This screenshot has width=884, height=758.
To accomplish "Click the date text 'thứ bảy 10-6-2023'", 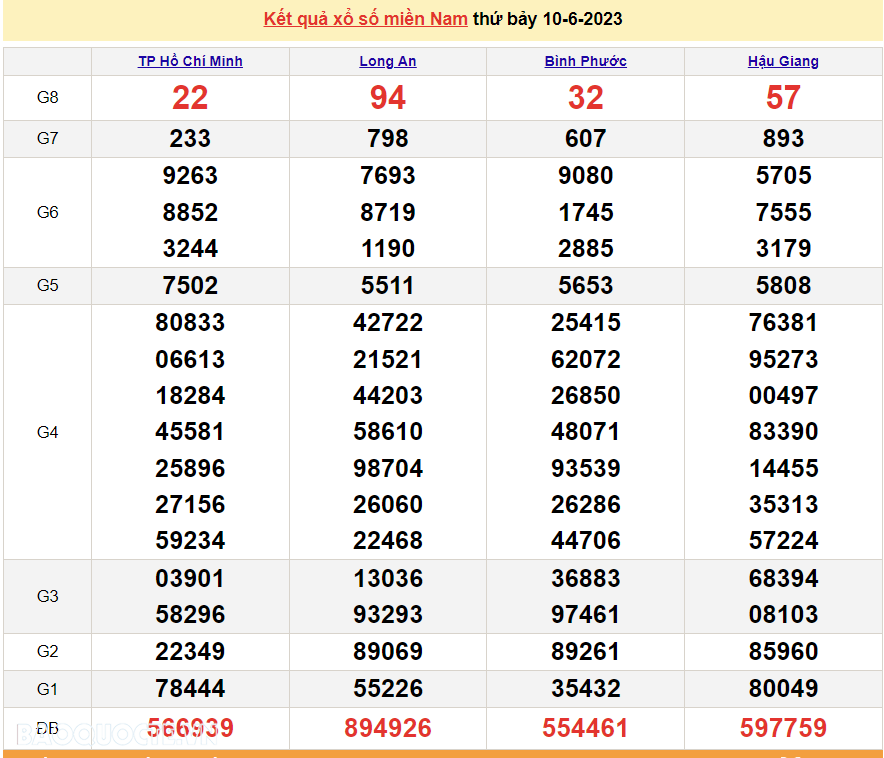I will point(547,20).
